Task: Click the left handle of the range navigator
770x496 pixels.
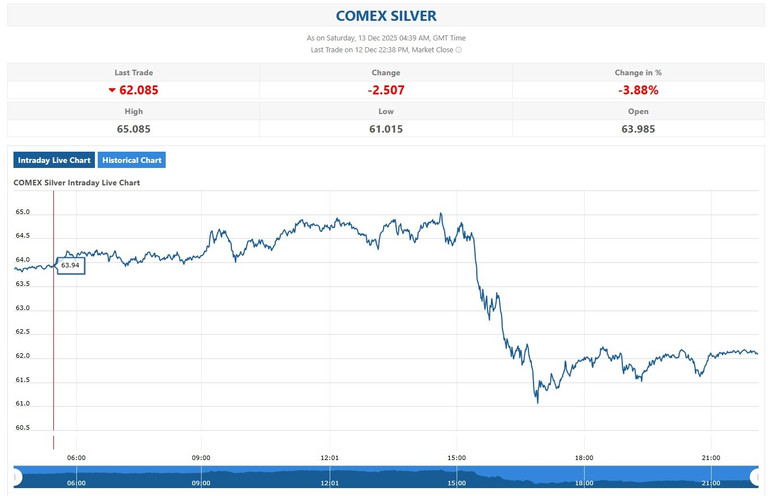Action: [16, 477]
